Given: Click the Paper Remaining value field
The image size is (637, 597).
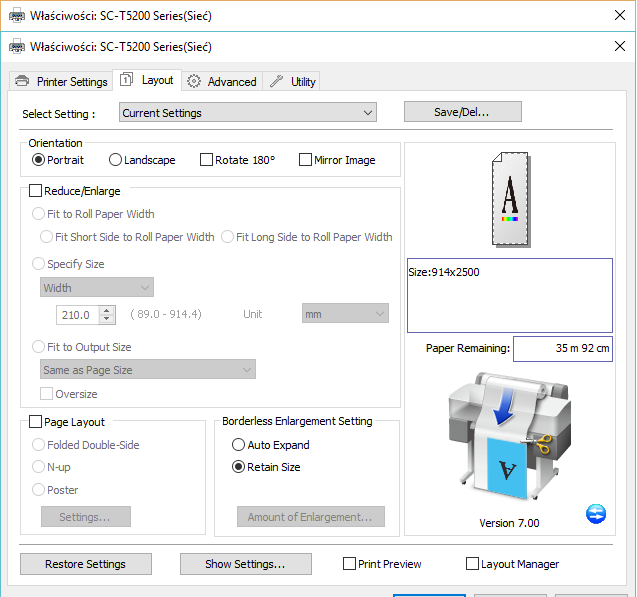Looking at the screenshot, I should point(563,349).
